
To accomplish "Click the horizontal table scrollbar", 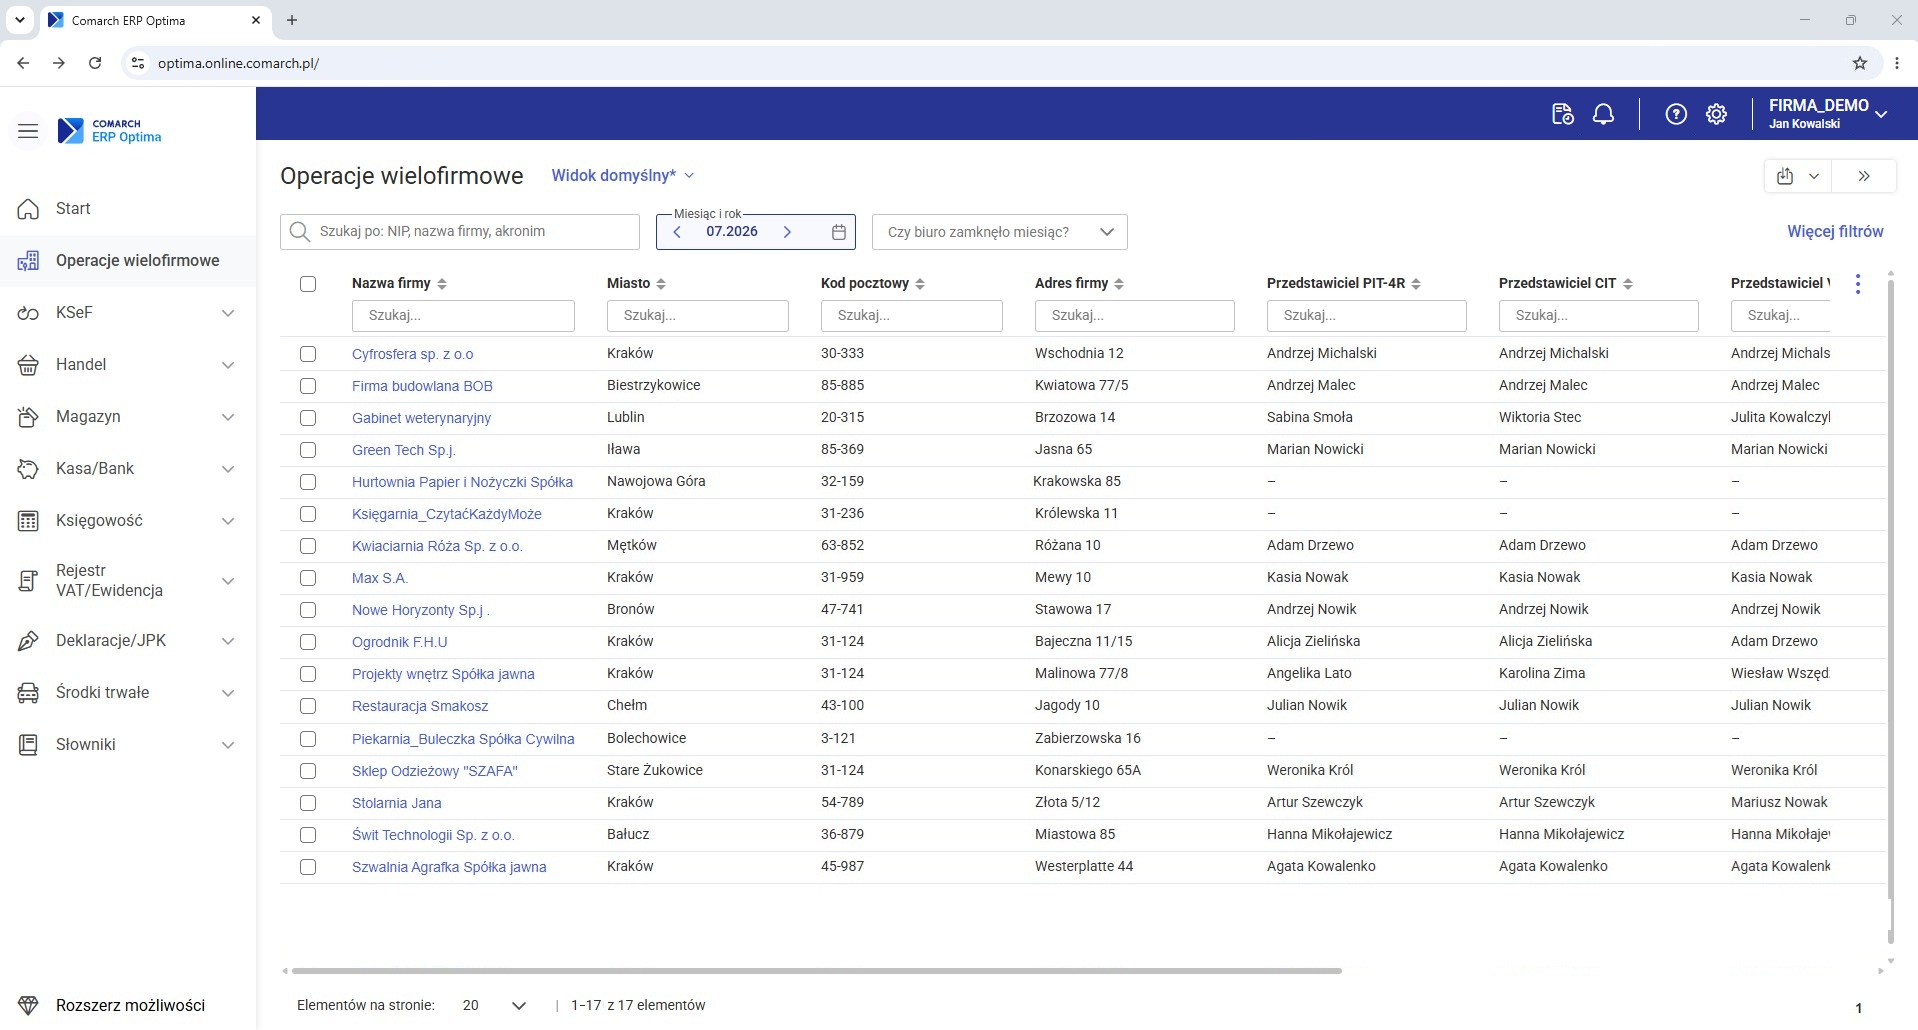I will point(816,971).
